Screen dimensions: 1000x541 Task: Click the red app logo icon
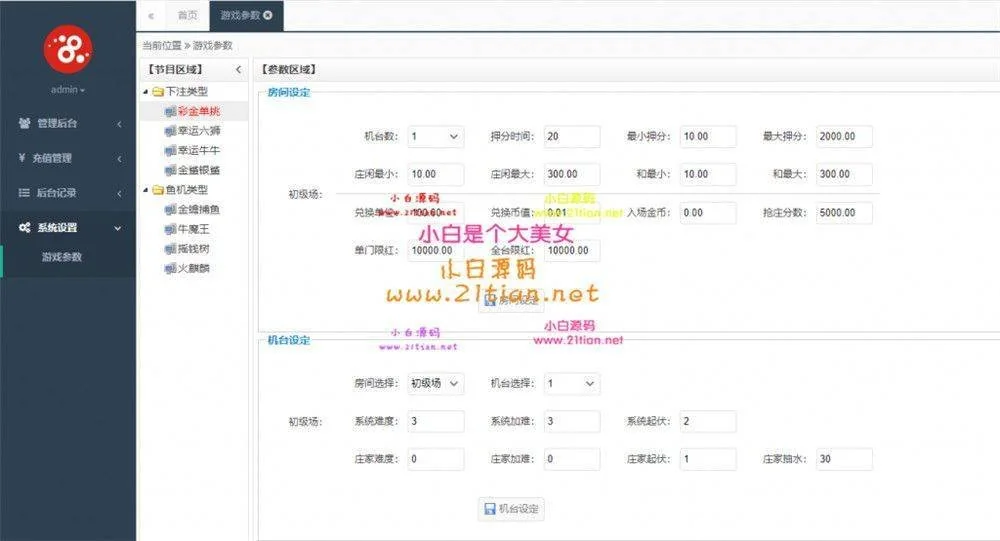pyautogui.click(x=68, y=48)
